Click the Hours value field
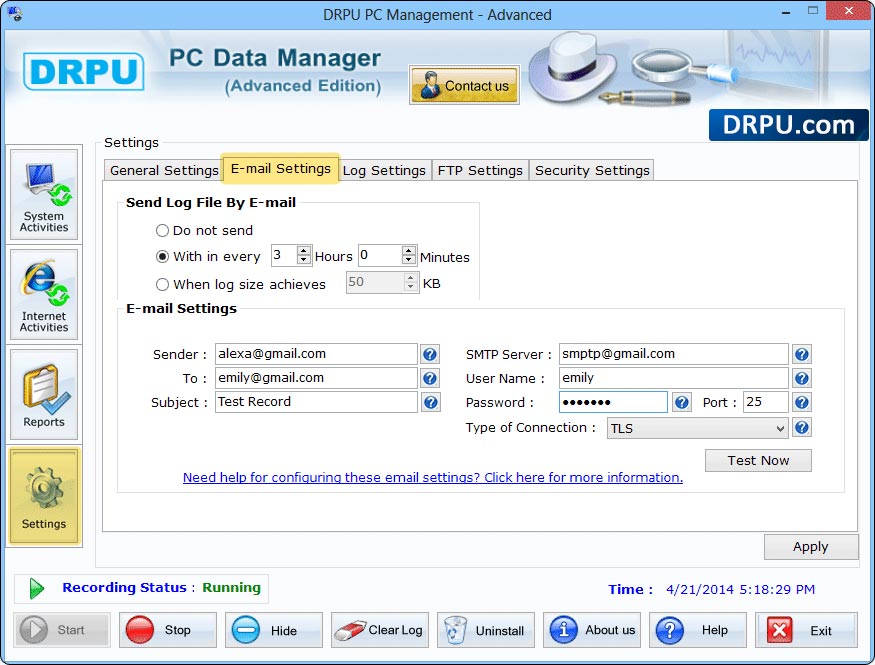The height and width of the screenshot is (665, 875). click(x=284, y=255)
